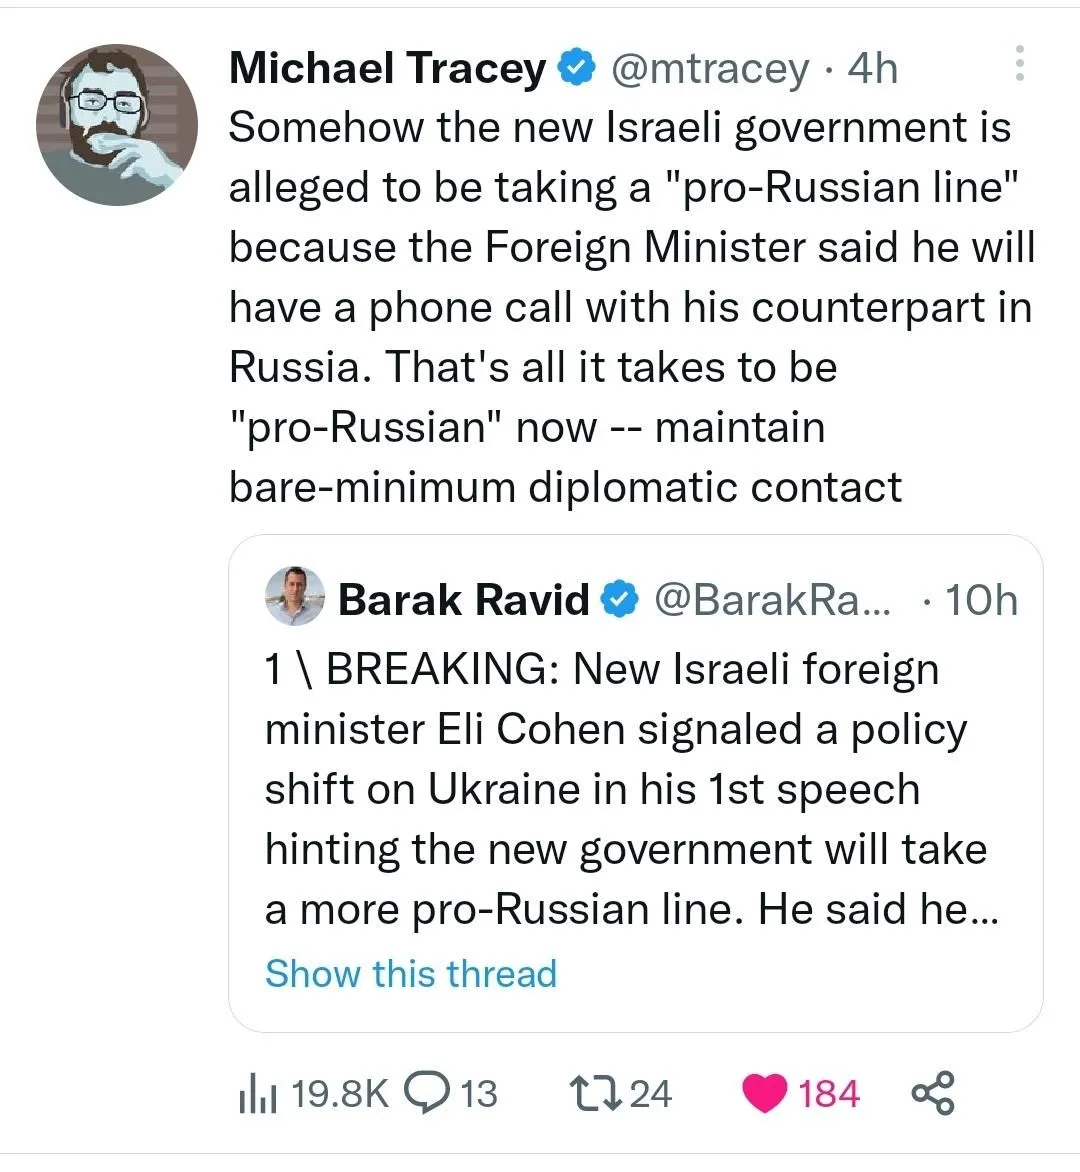Click the reply speech bubble icon
Screen dimensions: 1080x1172
(428, 1092)
